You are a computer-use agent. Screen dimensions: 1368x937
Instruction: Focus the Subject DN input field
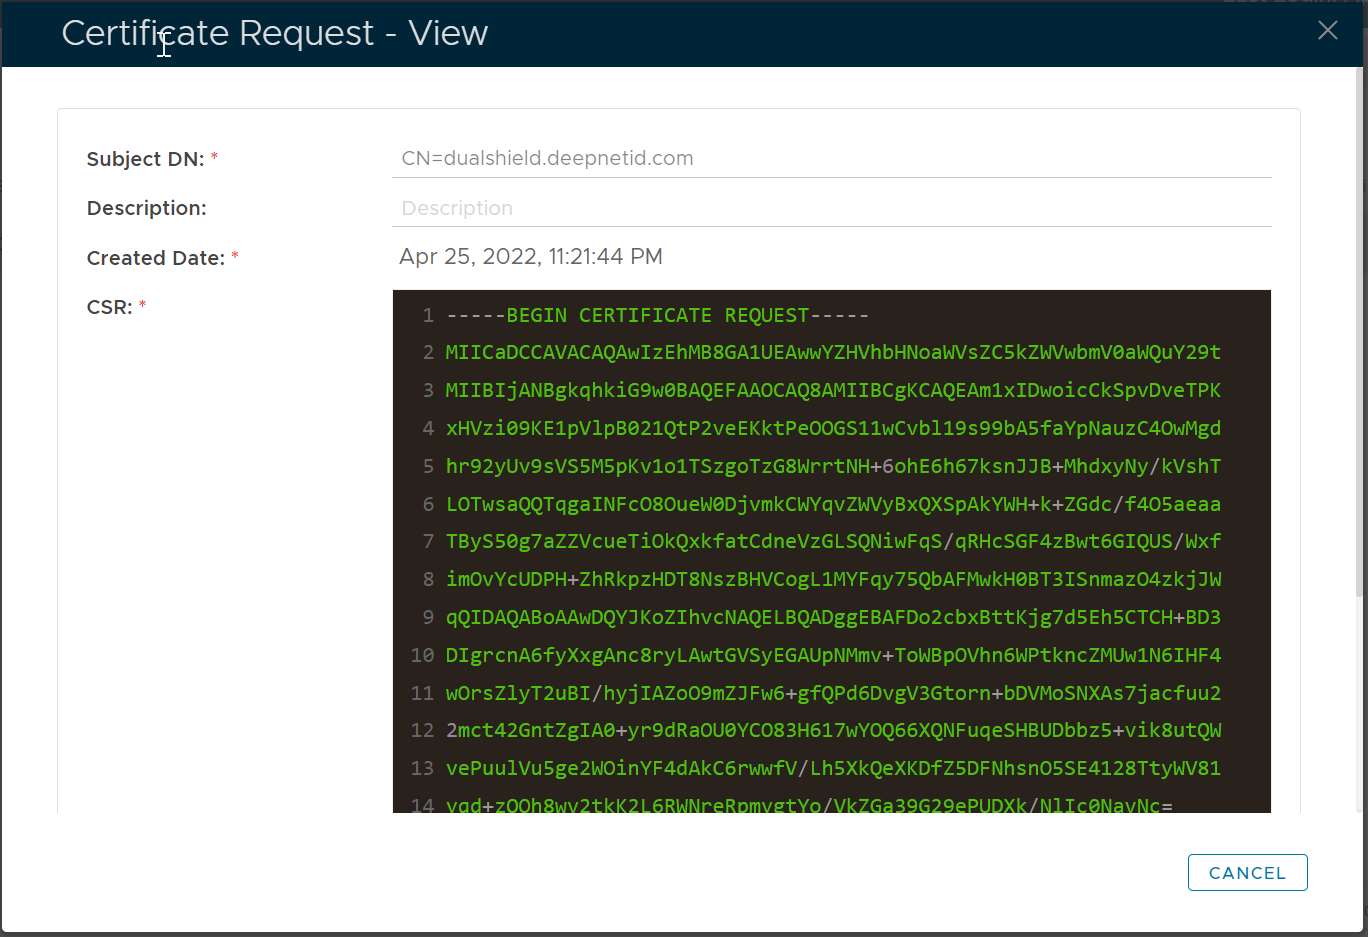(x=830, y=158)
